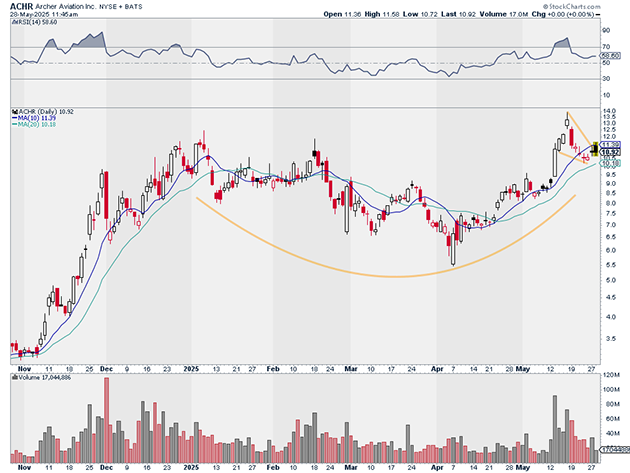Click the Last 10.92 quote in header
Image resolution: width=630 pixels, height=473 pixels.
[458, 14]
